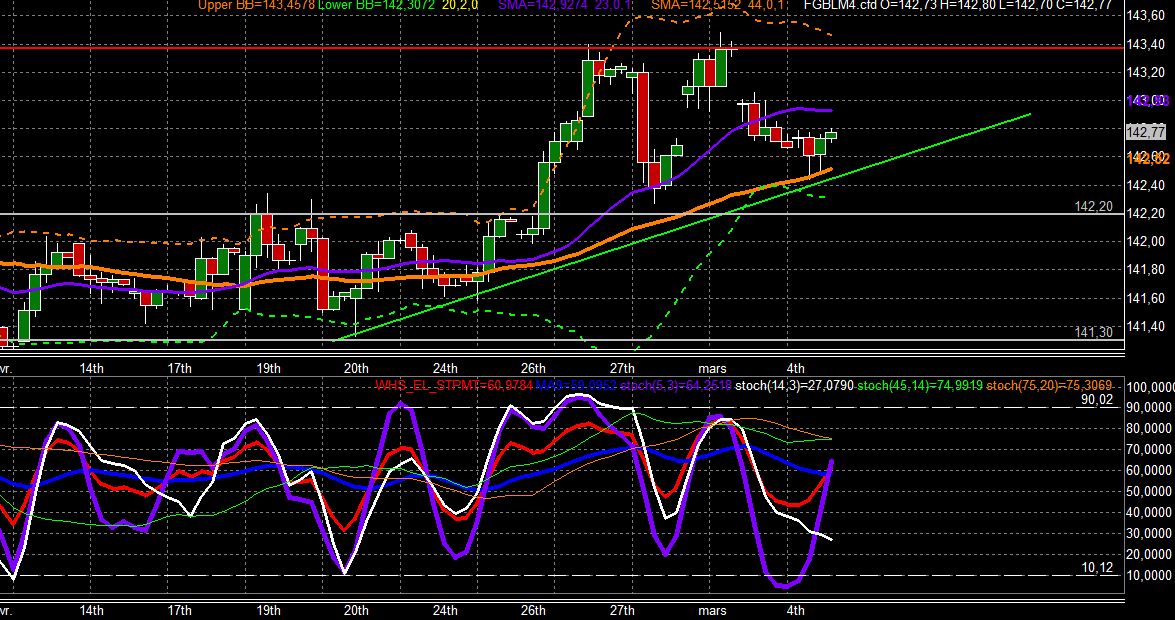The width and height of the screenshot is (1175, 620).
Task: Click the 14th date label under the price chart
Action: point(91,368)
